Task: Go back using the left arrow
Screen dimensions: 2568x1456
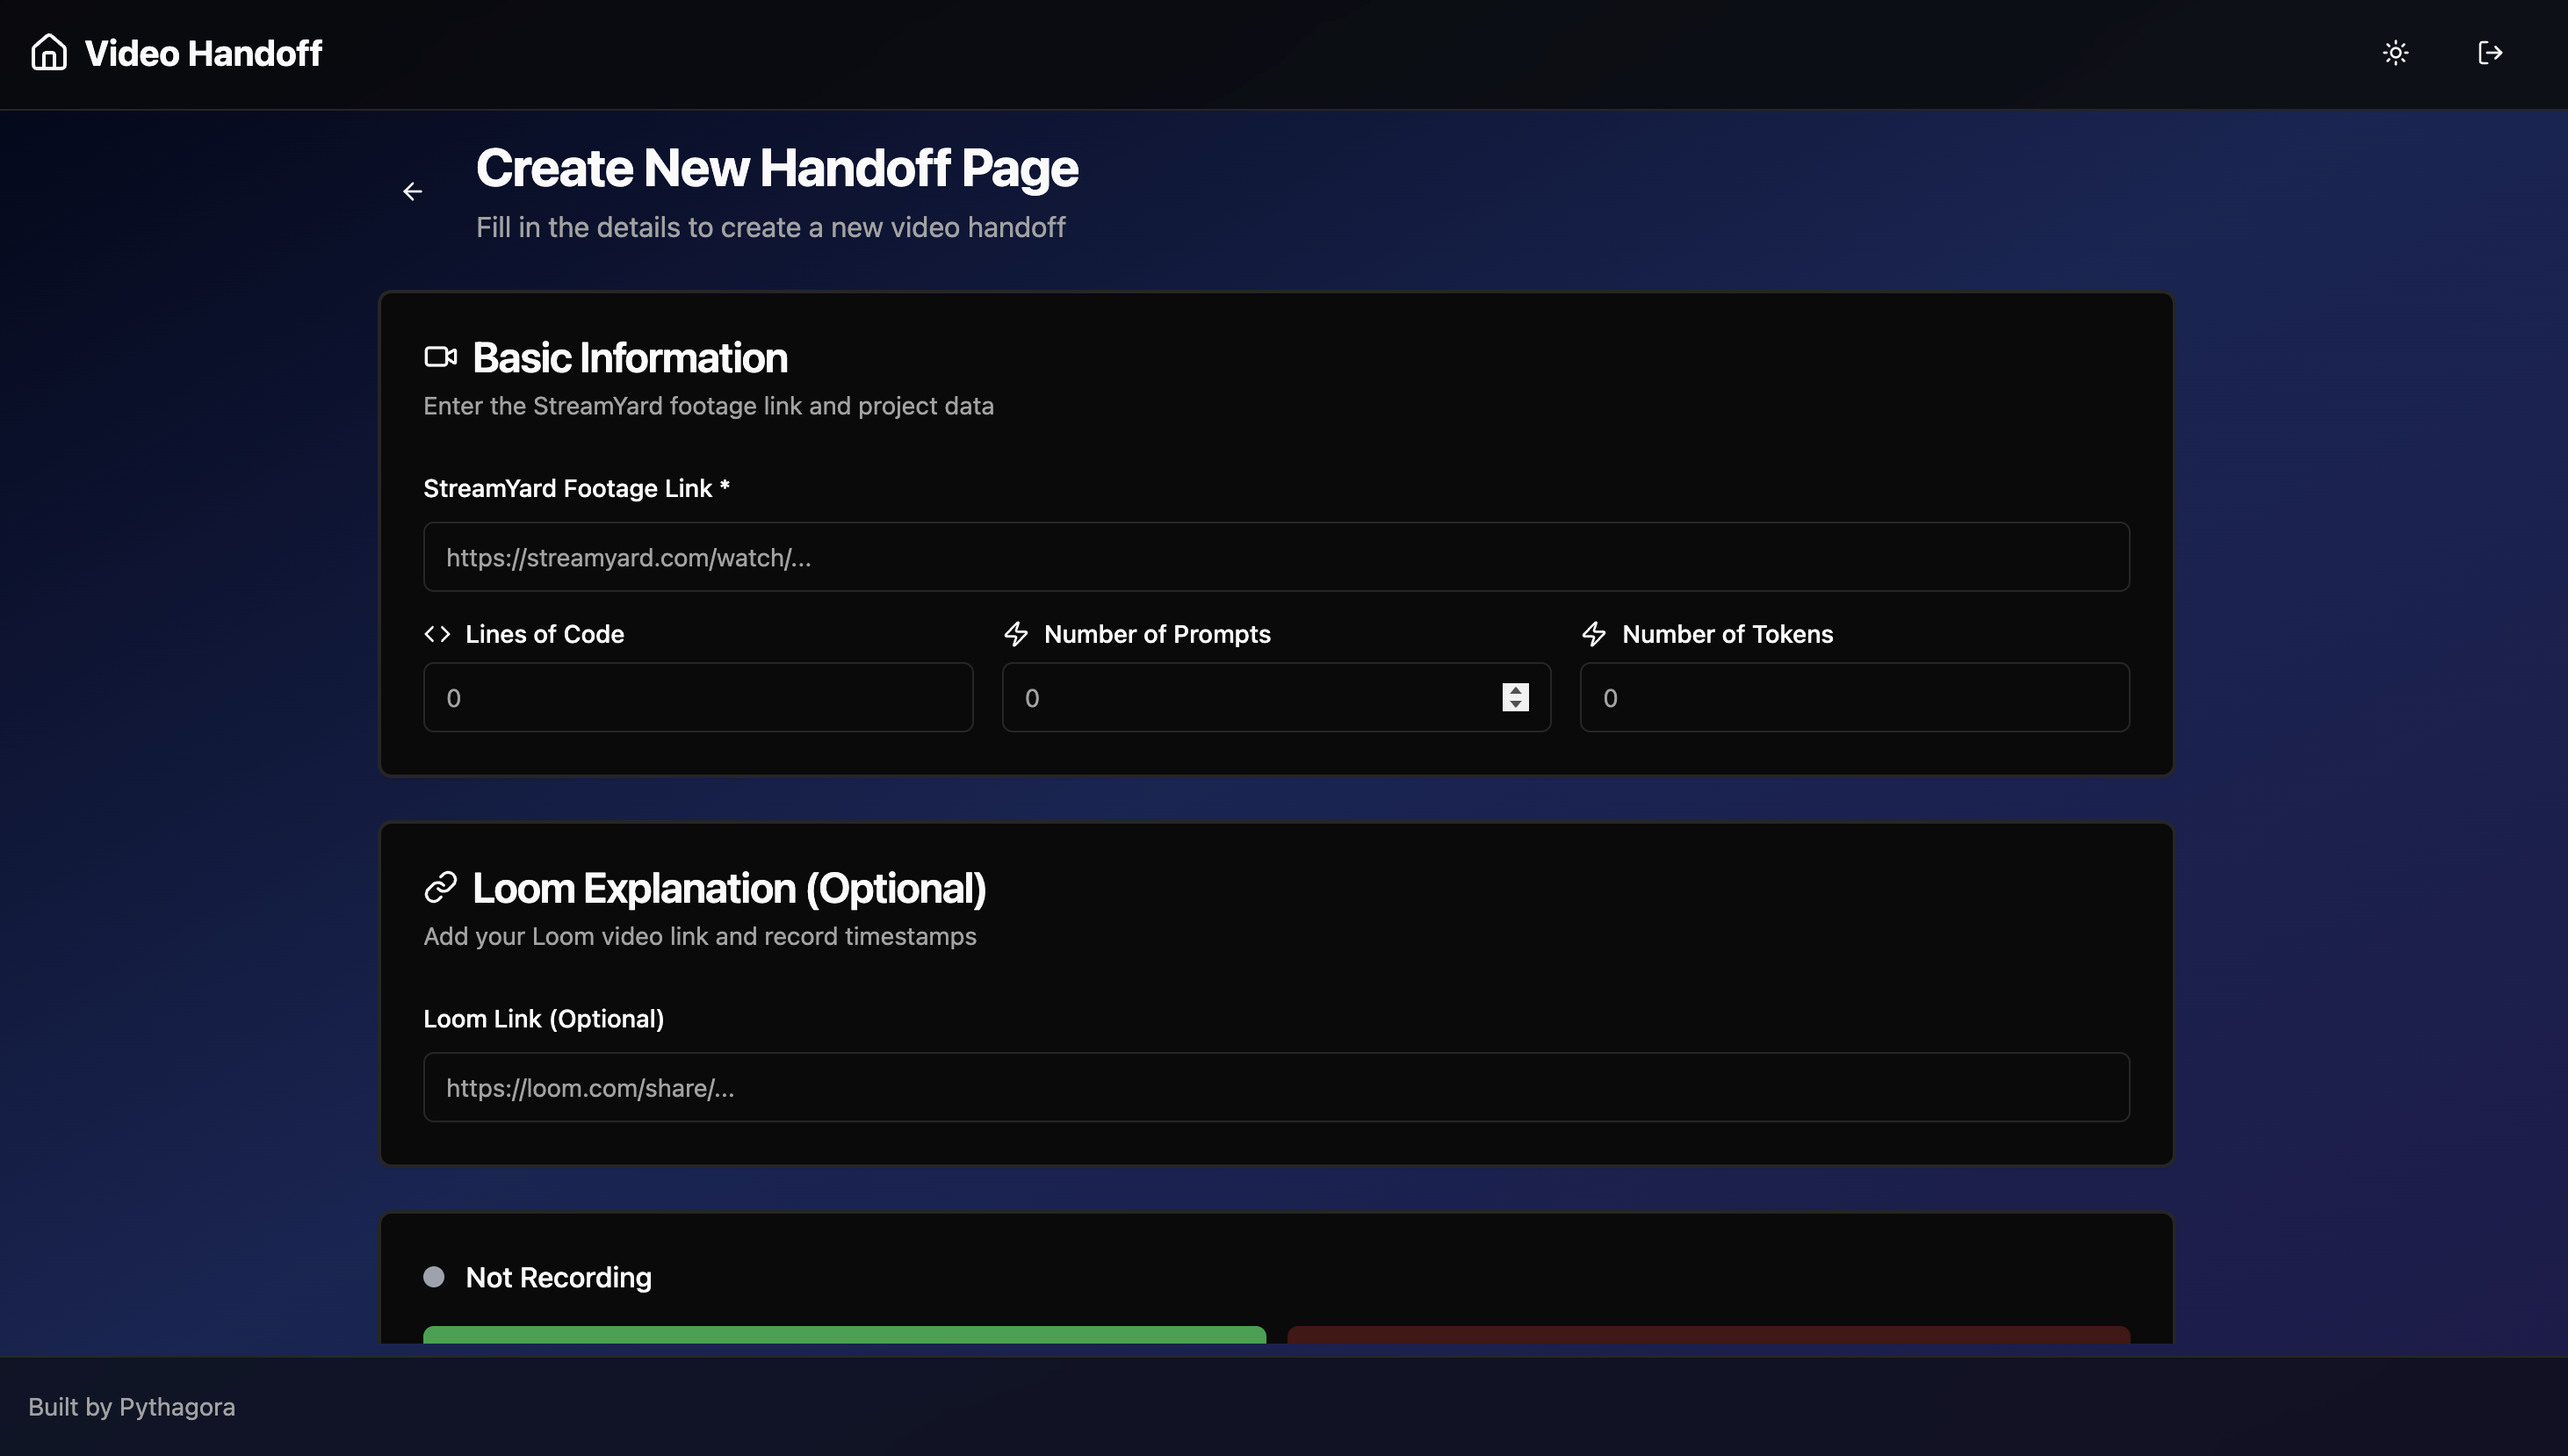Action: pyautogui.click(x=412, y=191)
